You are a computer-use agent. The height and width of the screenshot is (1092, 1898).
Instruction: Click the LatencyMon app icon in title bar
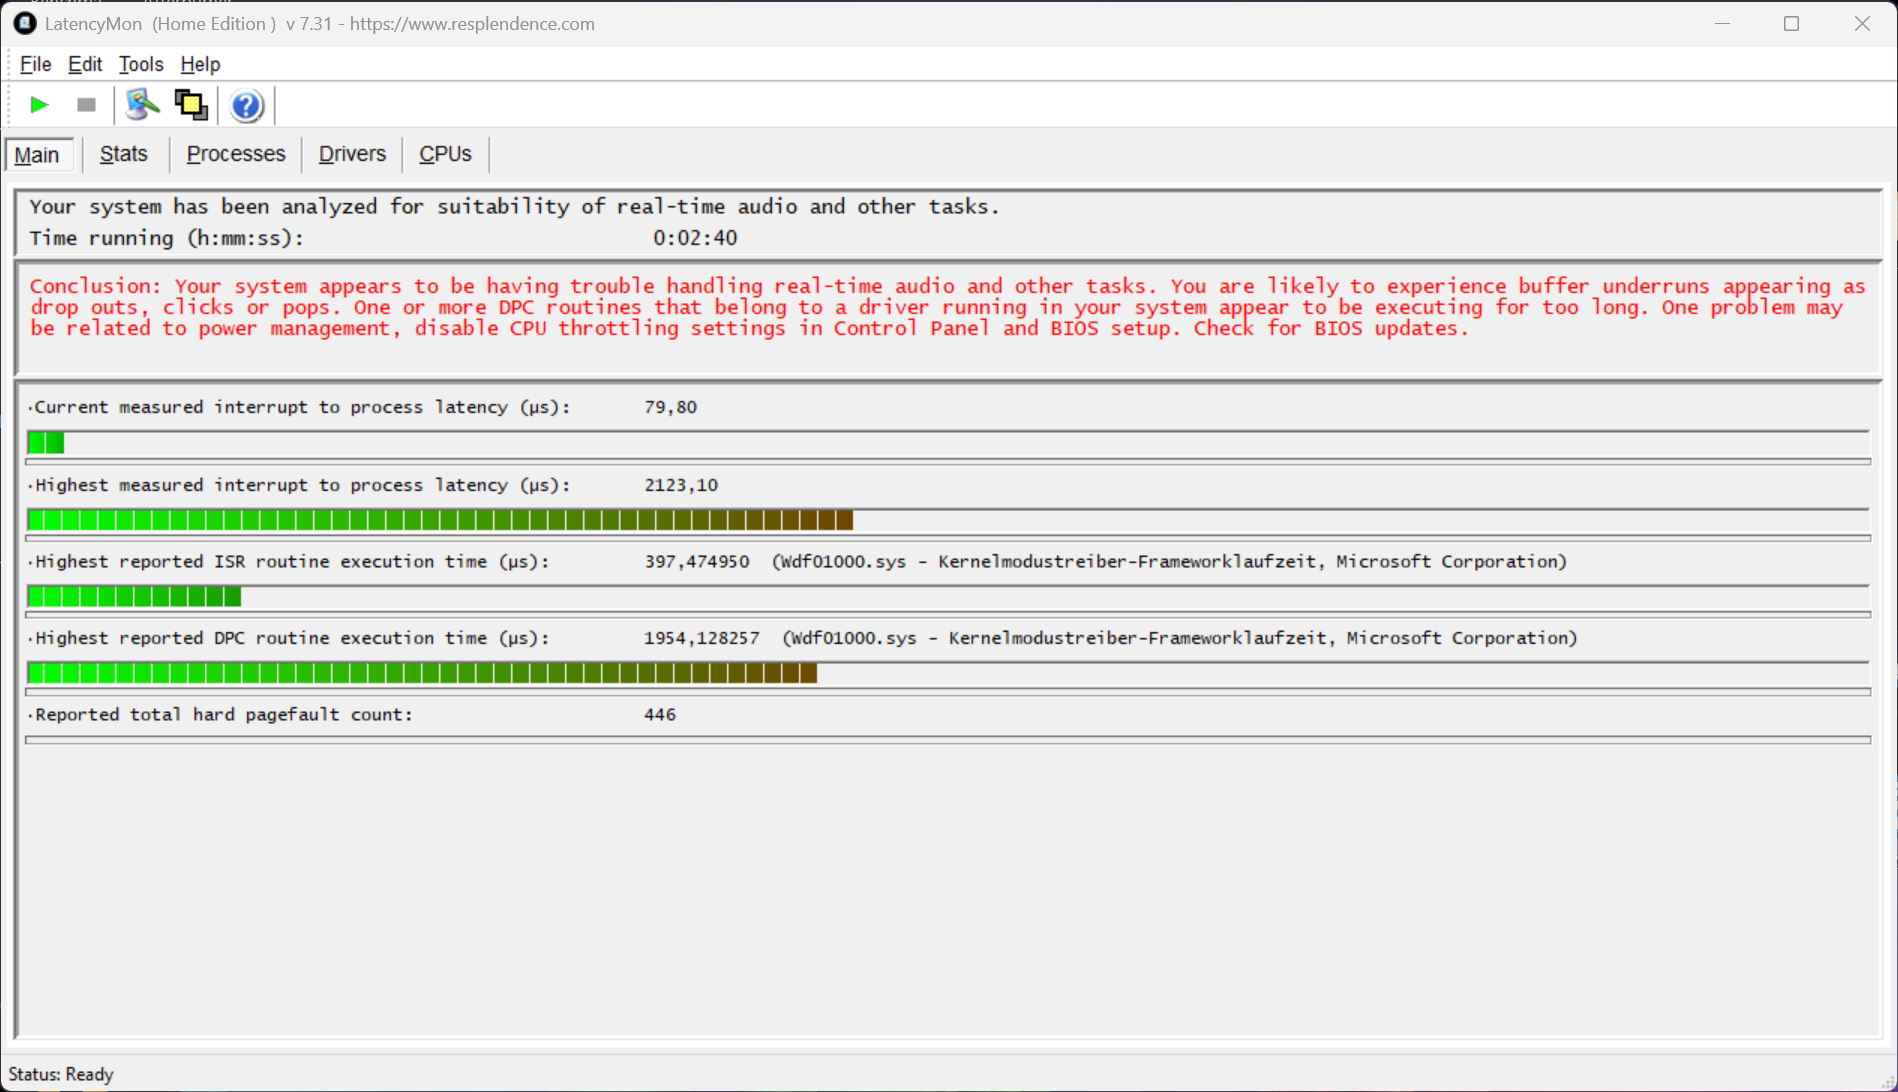(24, 23)
